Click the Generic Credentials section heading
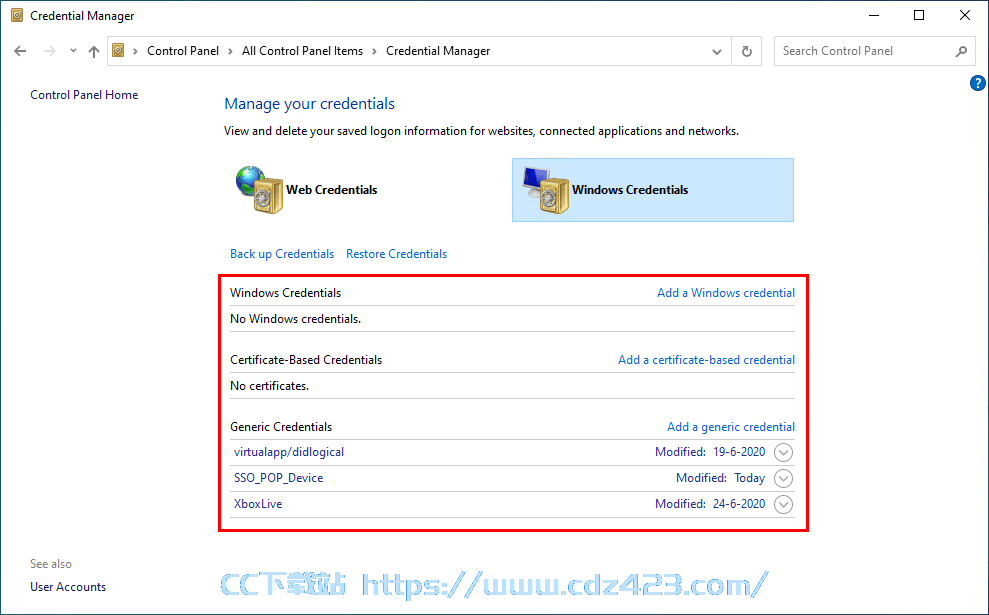 [x=281, y=427]
